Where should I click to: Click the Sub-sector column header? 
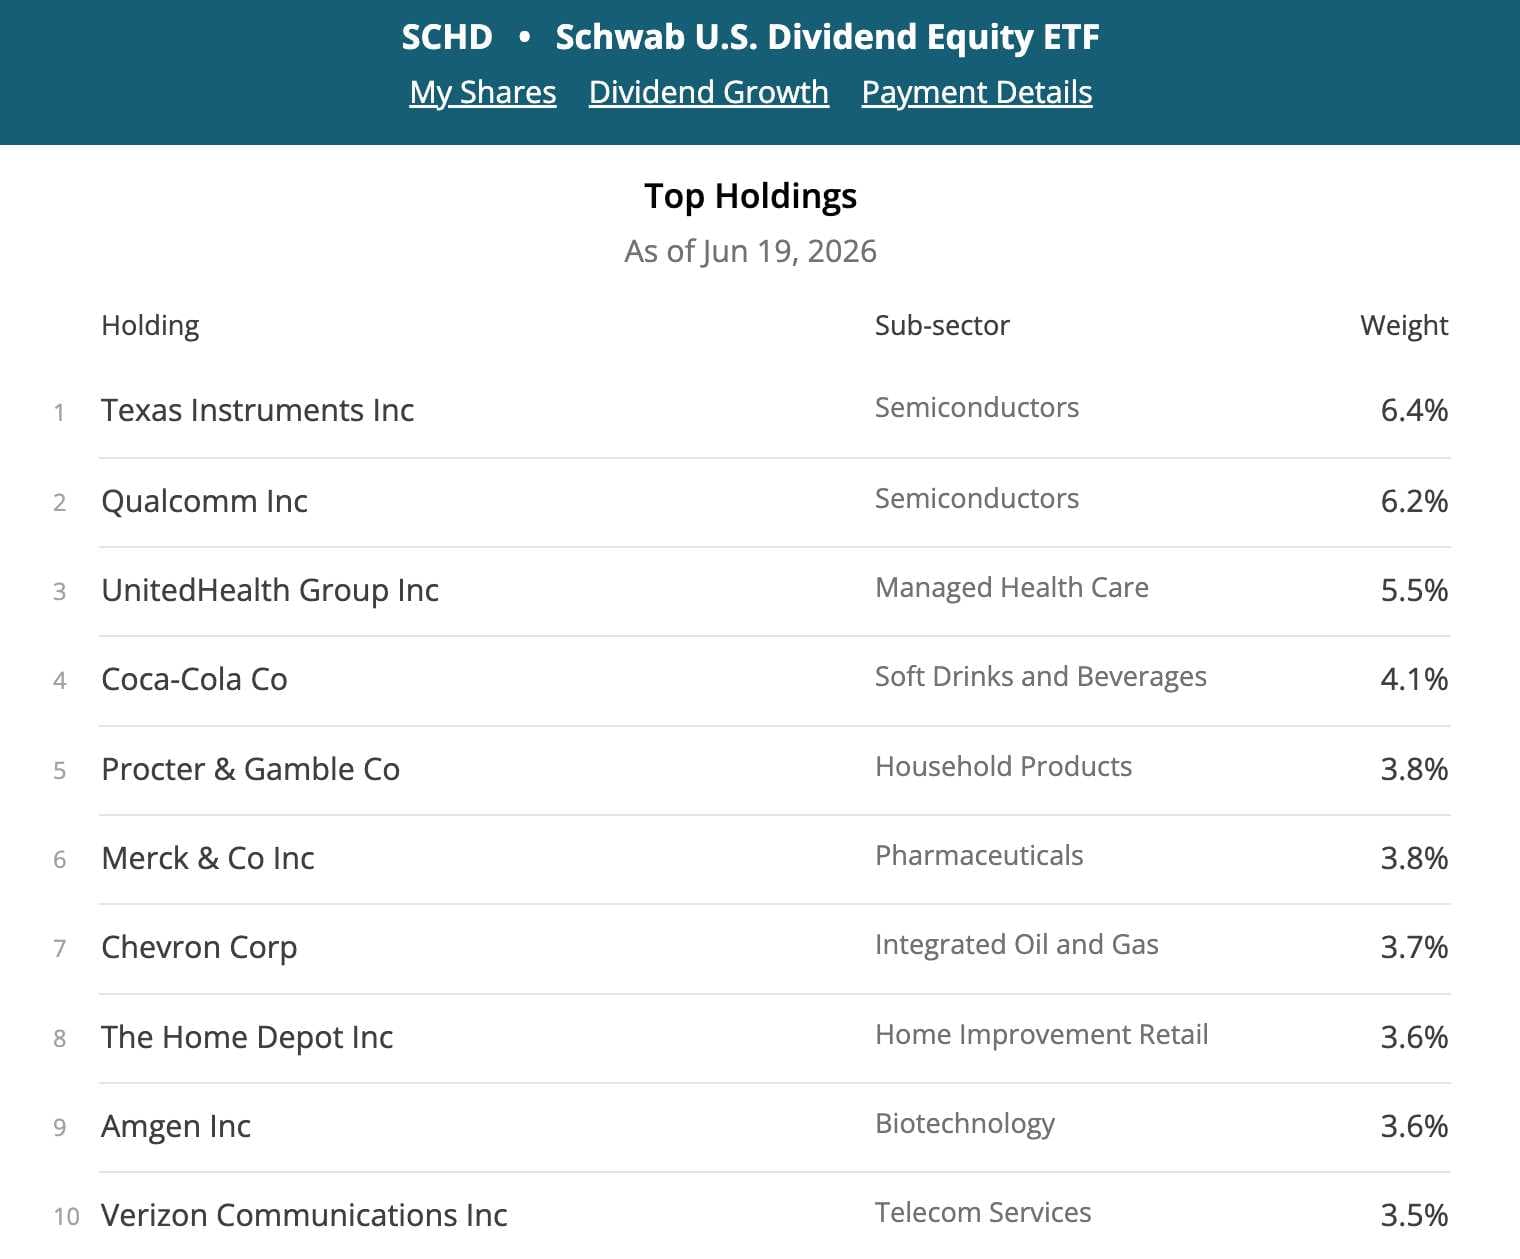click(942, 325)
